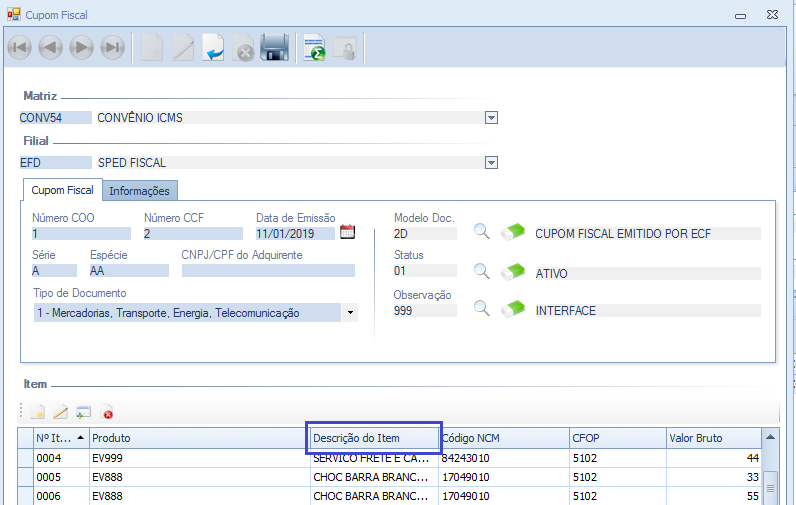Open the Tipo de Documento dropdown
Image resolution: width=796 pixels, height=505 pixels.
tap(350, 313)
